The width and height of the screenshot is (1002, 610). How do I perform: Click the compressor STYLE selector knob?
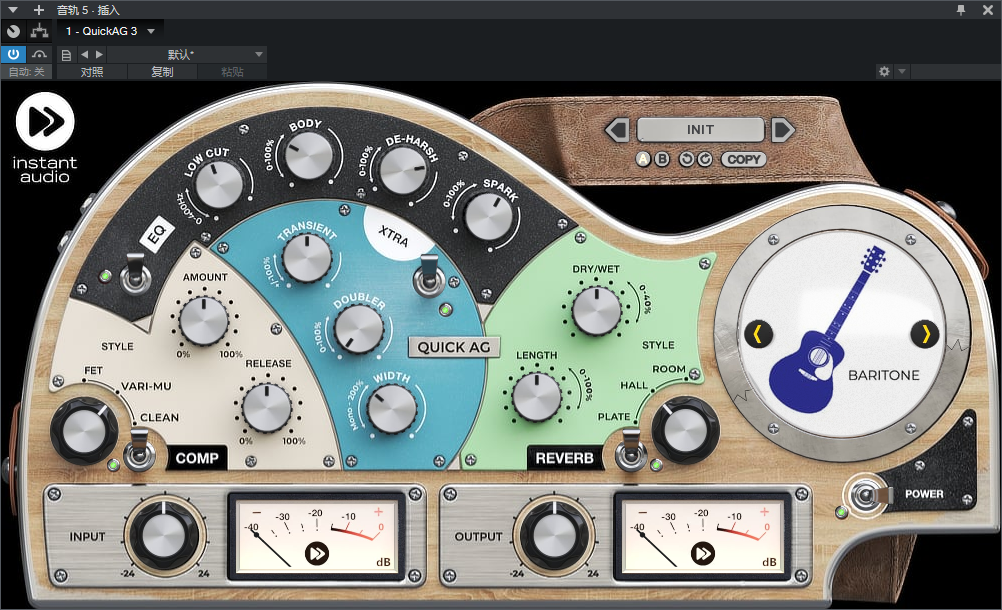(83, 431)
